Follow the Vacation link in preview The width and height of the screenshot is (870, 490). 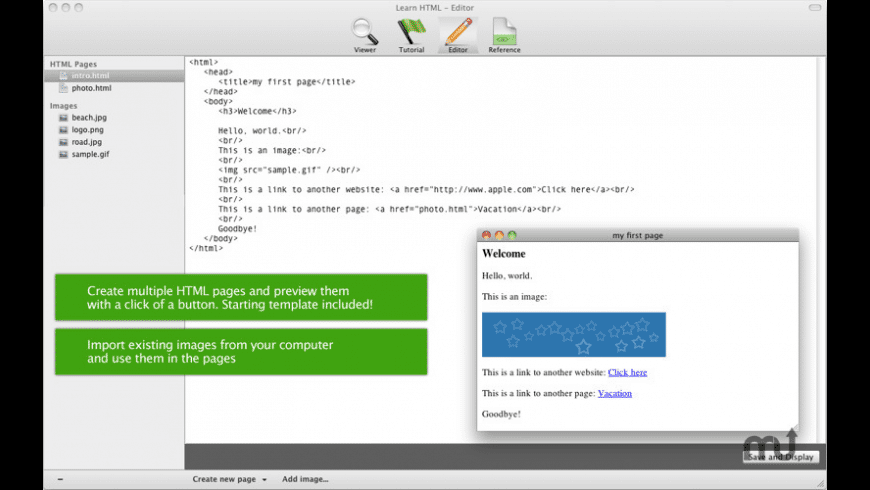click(614, 393)
